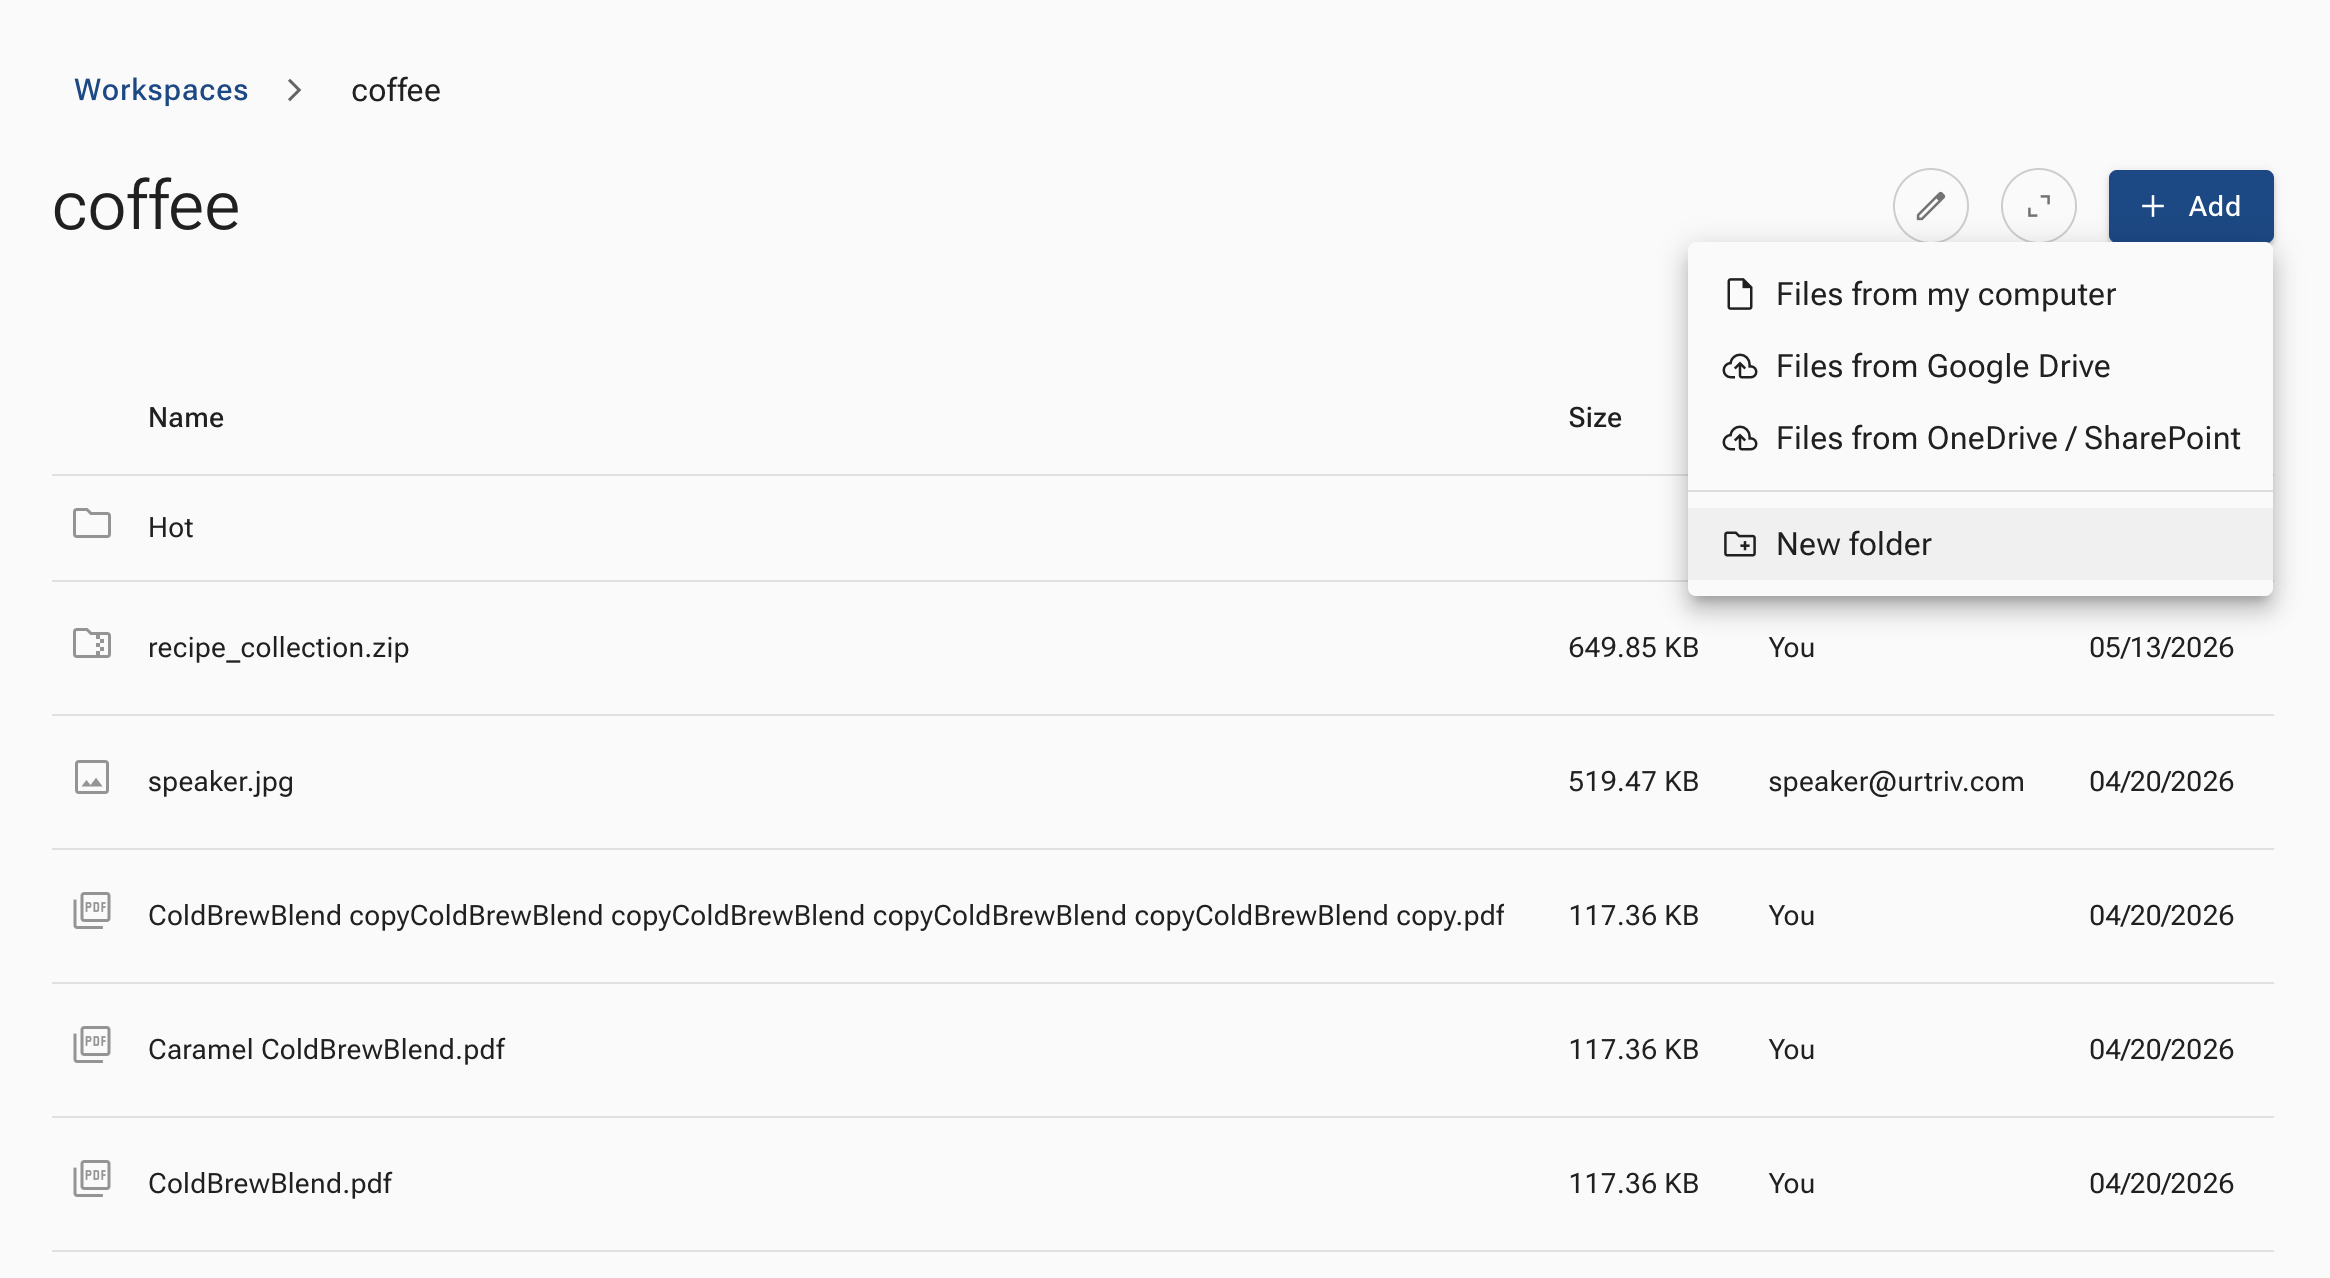Click the zip archive icon for recipe_collection.zip
The height and width of the screenshot is (1278, 2330).
click(x=92, y=643)
